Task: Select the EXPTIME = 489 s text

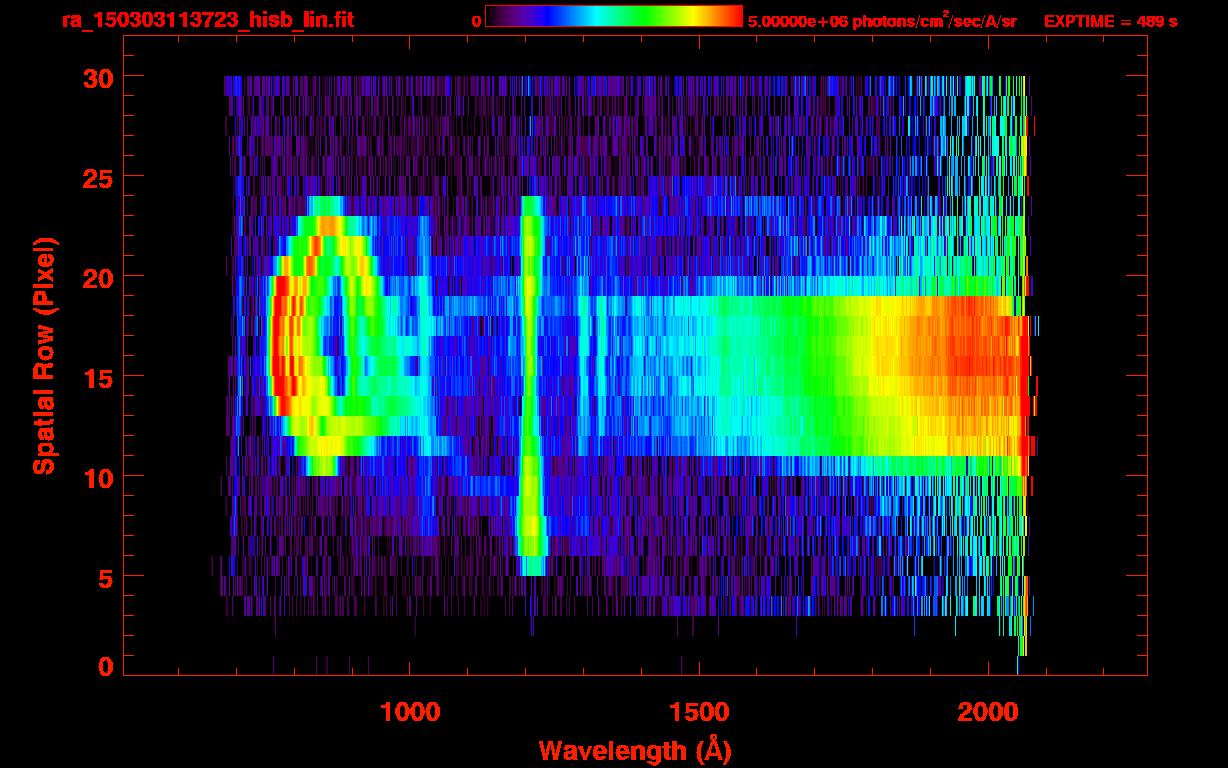Action: coord(1110,21)
